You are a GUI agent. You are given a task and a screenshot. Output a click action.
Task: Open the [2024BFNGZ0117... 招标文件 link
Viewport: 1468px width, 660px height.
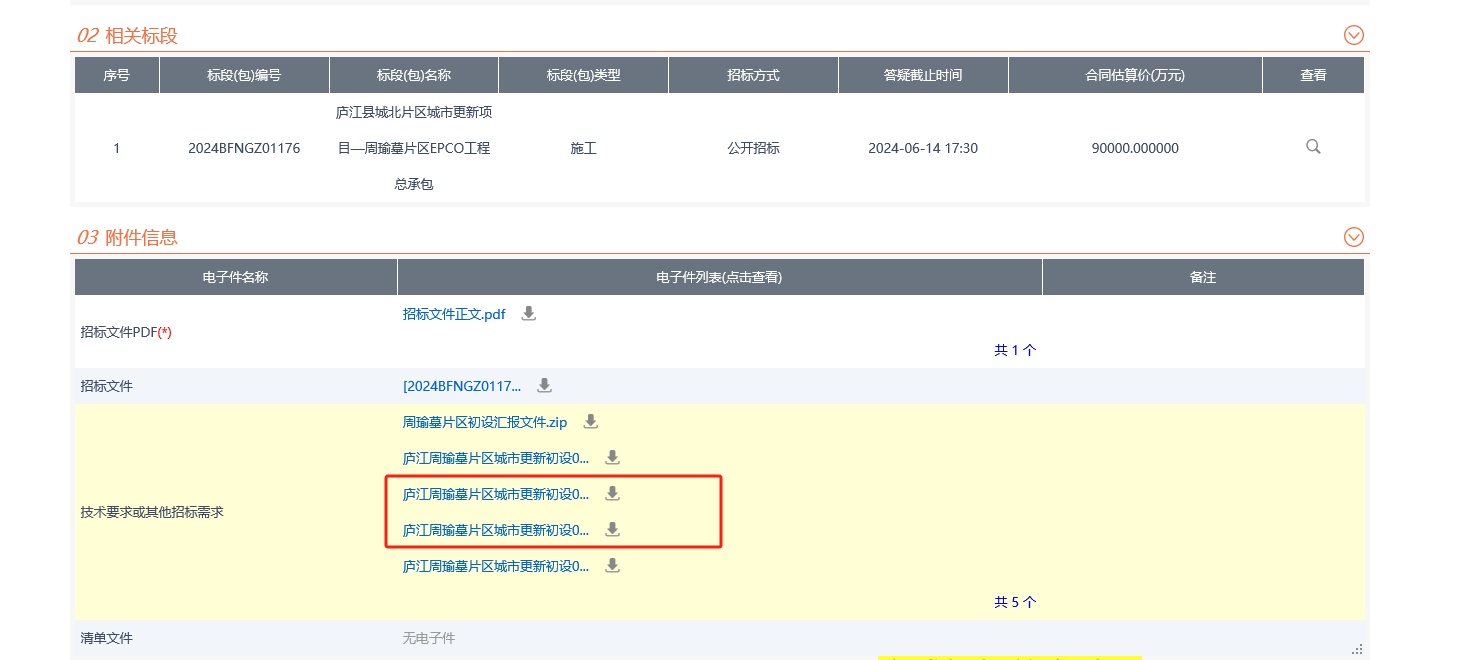click(462, 386)
